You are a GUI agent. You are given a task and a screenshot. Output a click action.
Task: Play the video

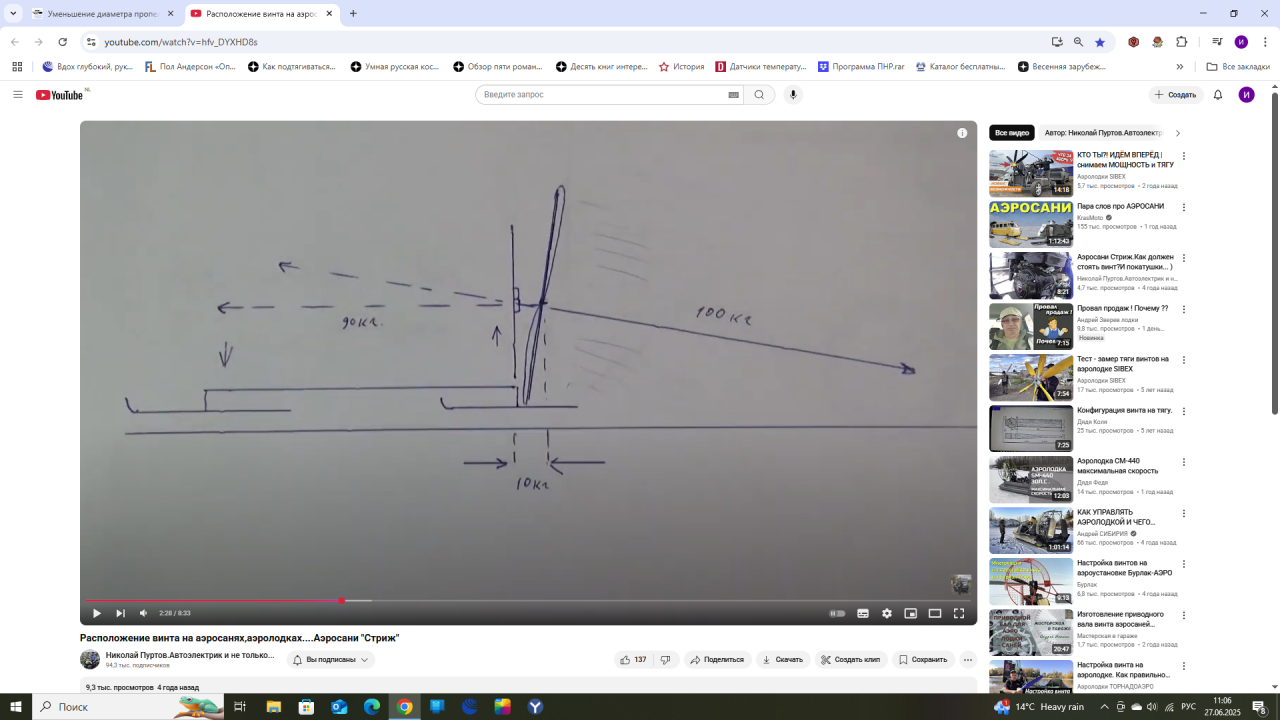pos(96,613)
